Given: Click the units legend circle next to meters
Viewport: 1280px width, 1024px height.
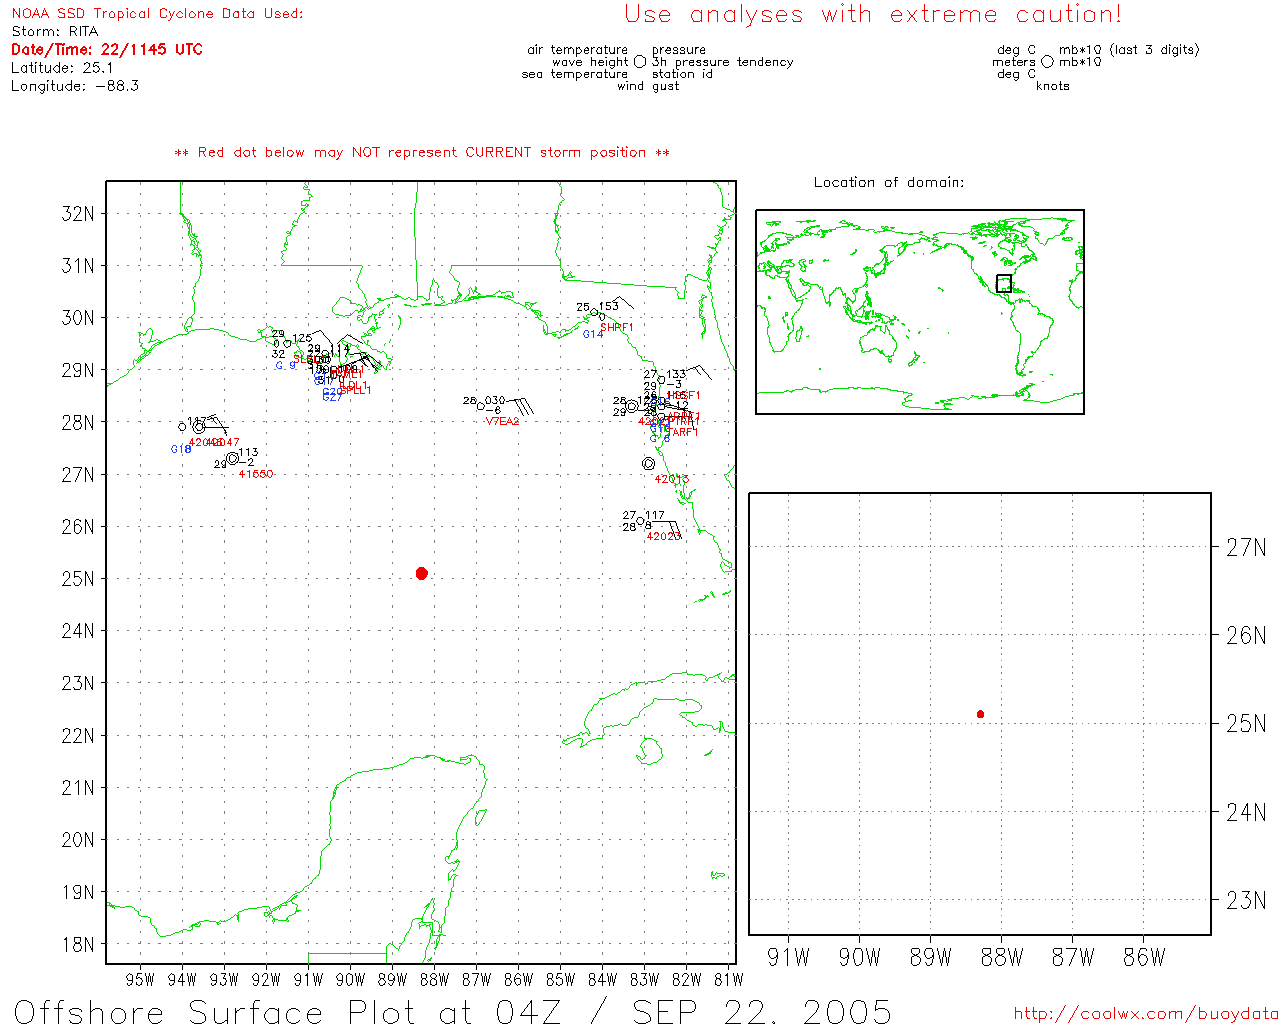Looking at the screenshot, I should 1047,62.
